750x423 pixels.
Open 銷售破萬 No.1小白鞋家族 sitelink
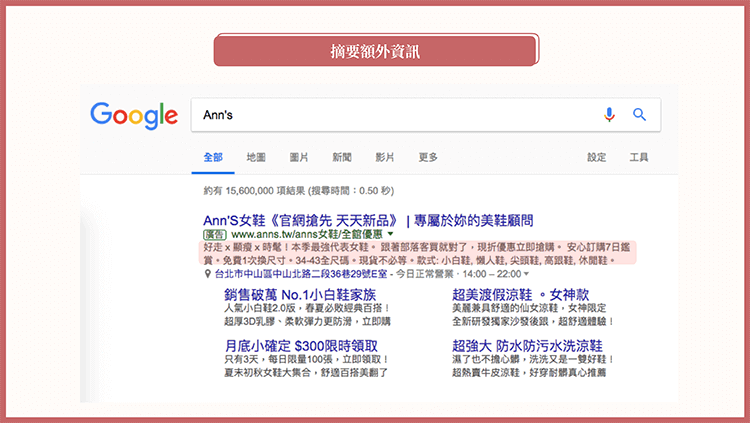[x=300, y=295]
